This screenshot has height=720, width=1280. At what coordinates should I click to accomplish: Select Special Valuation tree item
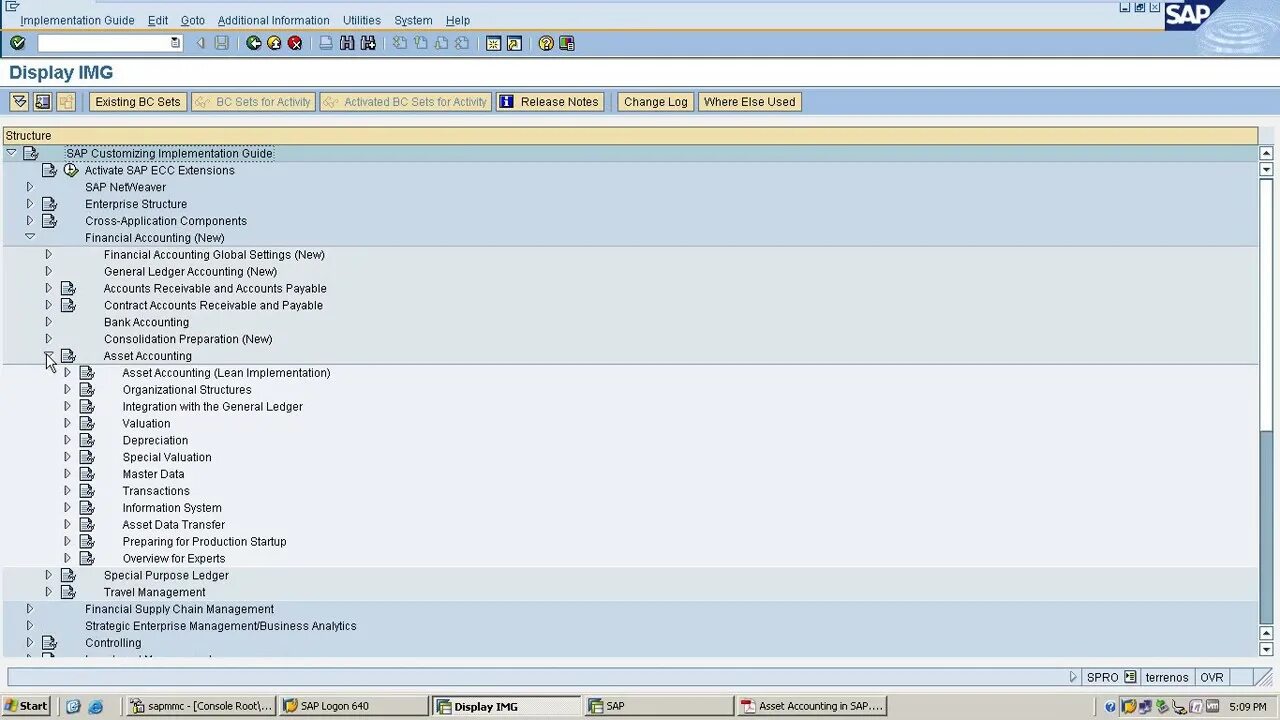[167, 457]
